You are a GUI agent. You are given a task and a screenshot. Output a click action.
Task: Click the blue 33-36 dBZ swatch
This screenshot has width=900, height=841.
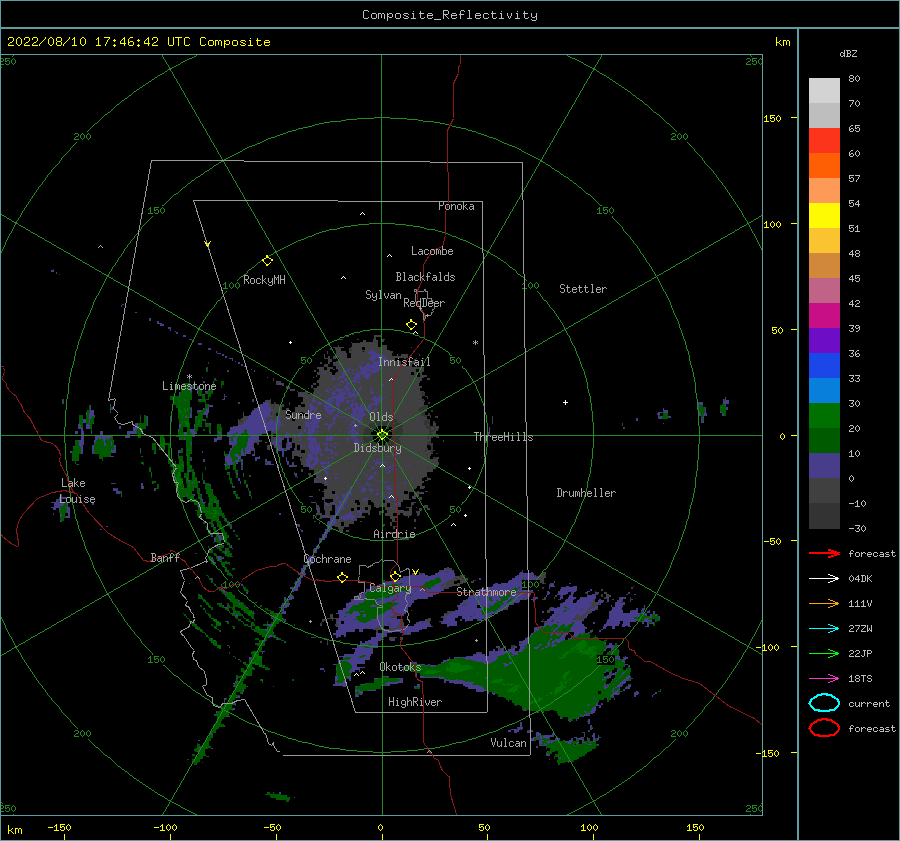coord(824,365)
